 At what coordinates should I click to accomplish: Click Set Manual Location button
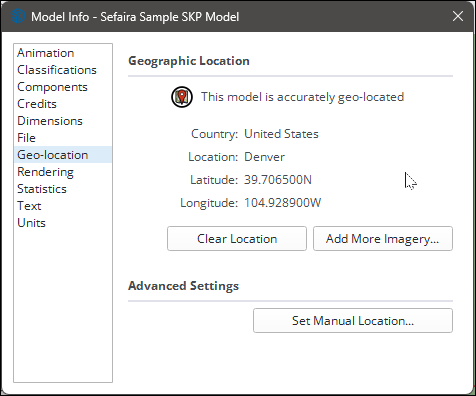click(353, 321)
